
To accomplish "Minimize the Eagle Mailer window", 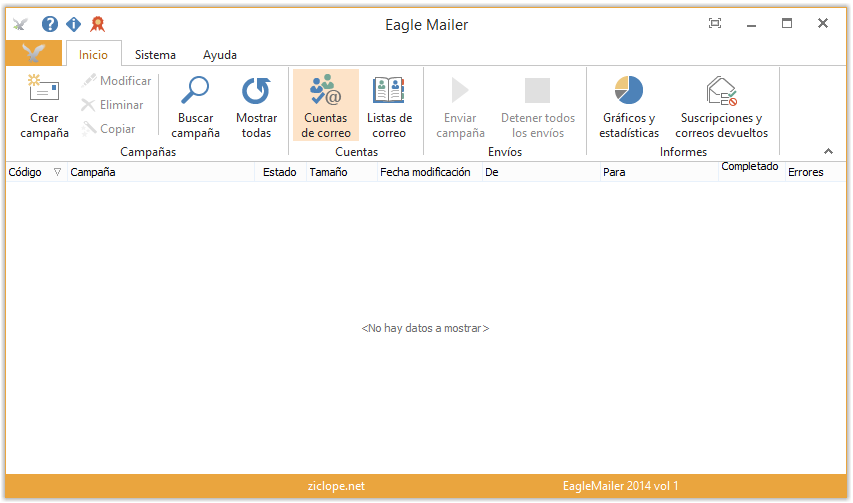I will (751, 24).
